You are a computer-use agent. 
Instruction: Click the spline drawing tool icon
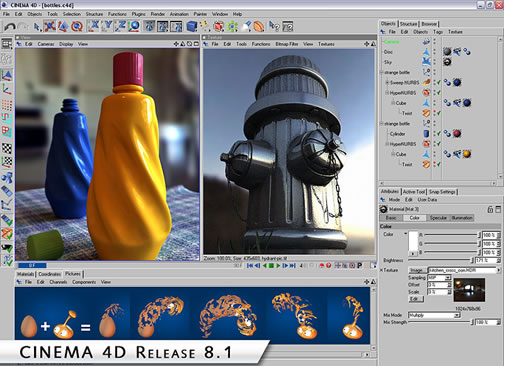204,26
